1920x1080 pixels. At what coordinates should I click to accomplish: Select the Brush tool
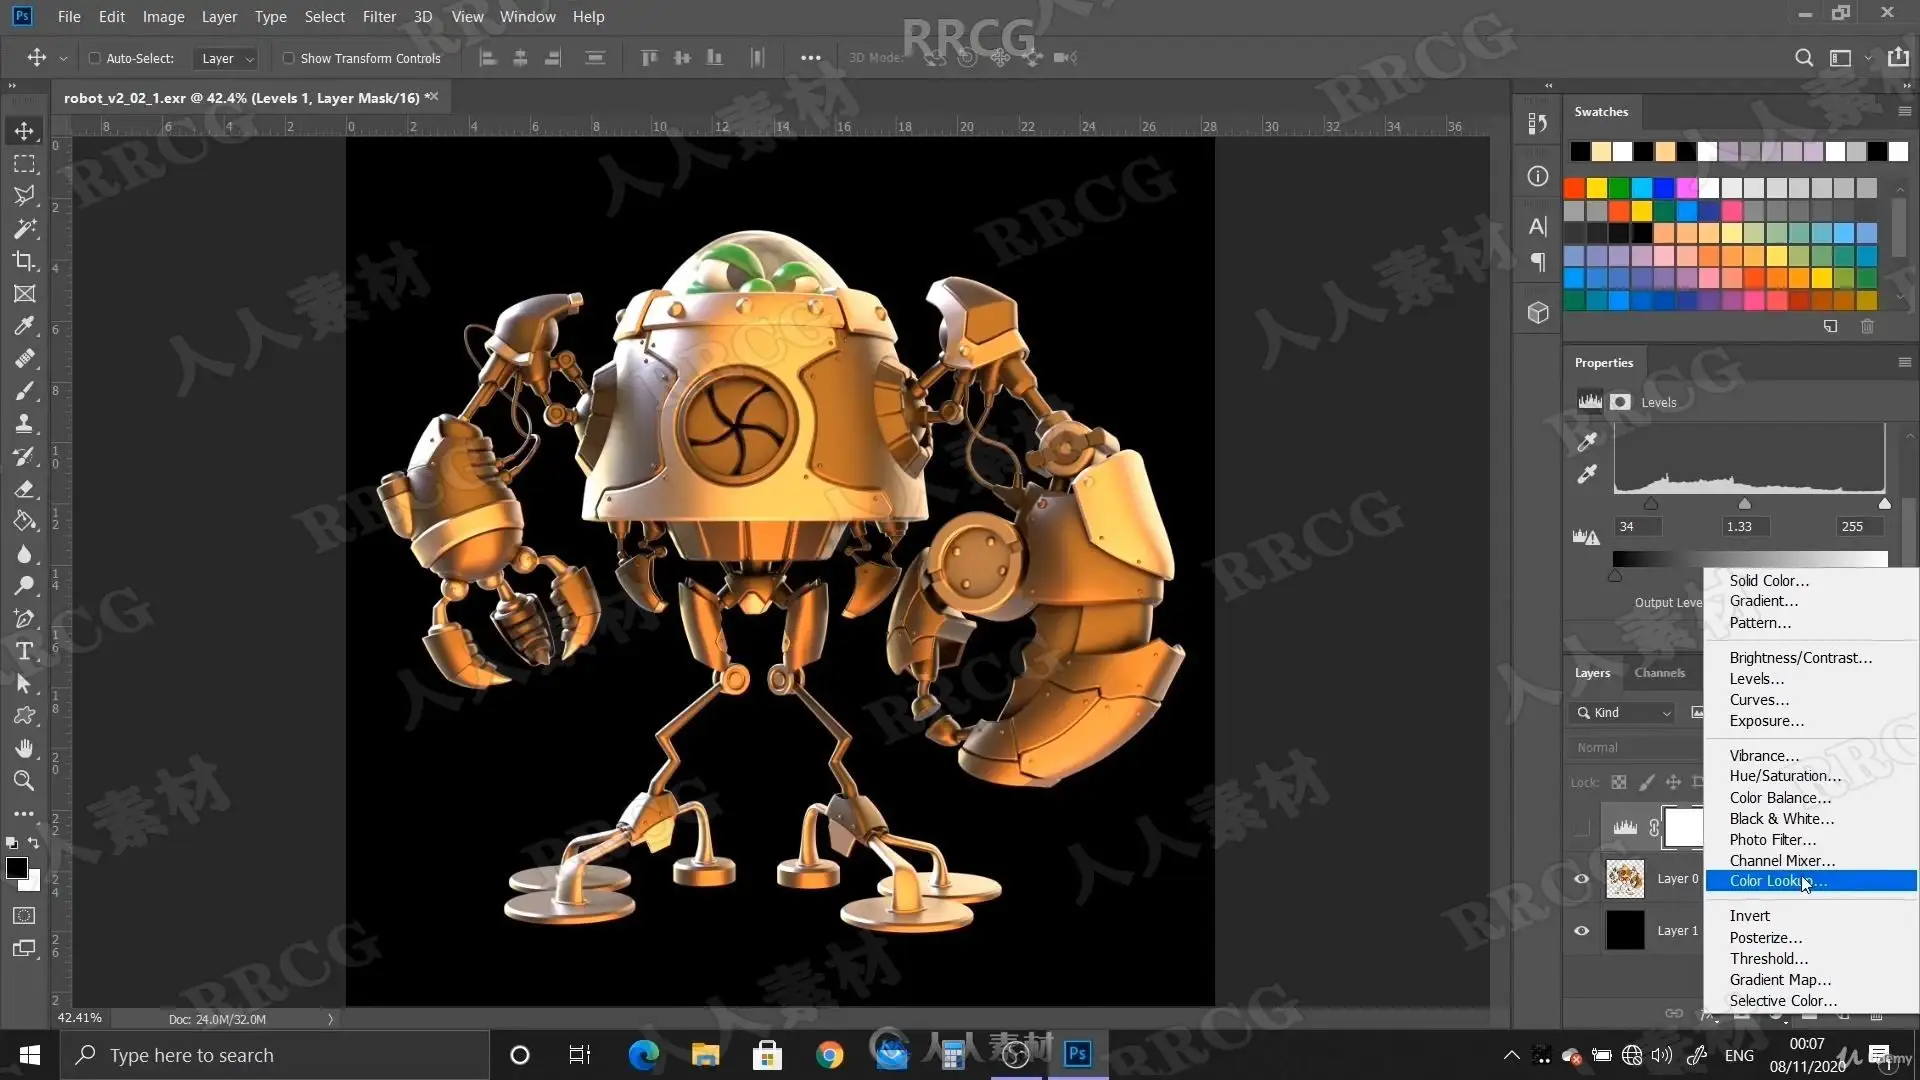24,391
